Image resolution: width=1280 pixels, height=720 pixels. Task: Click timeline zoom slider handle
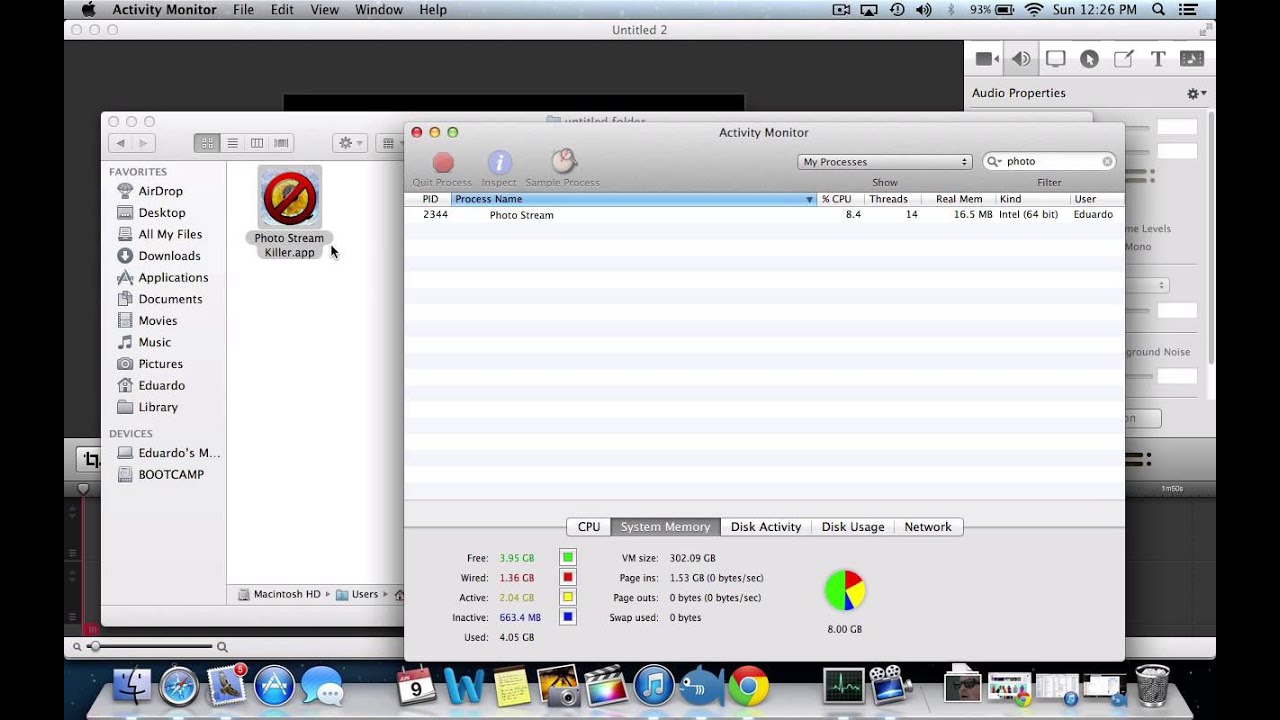coord(94,647)
